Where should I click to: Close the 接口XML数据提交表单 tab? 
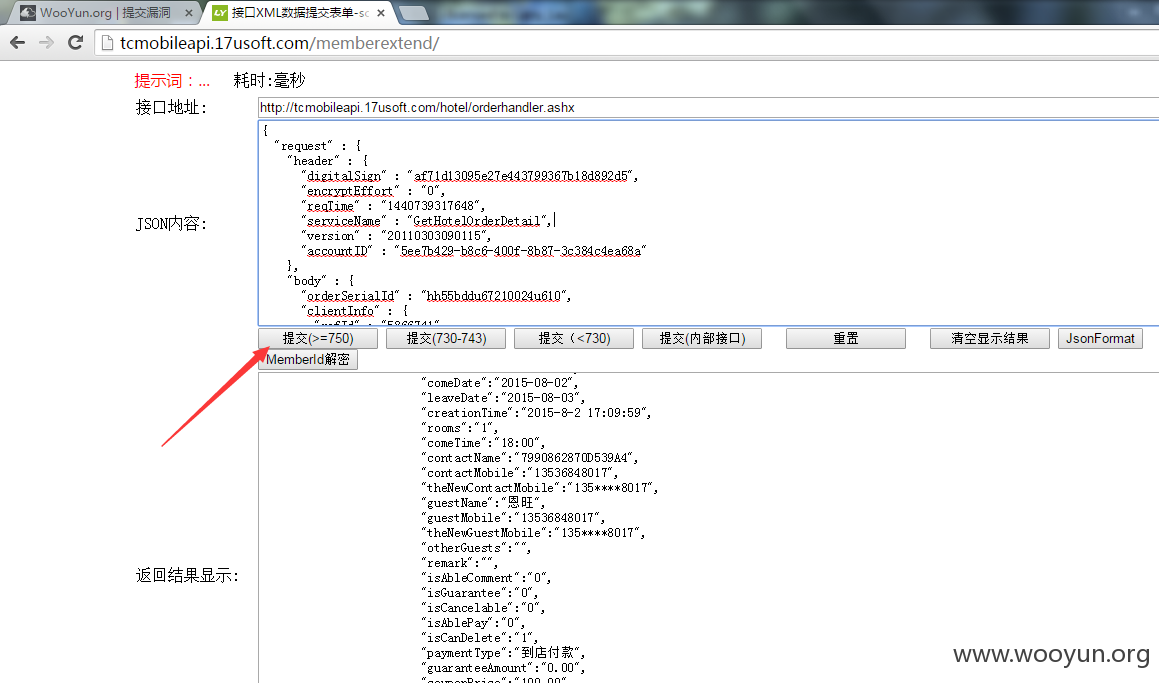[x=381, y=13]
